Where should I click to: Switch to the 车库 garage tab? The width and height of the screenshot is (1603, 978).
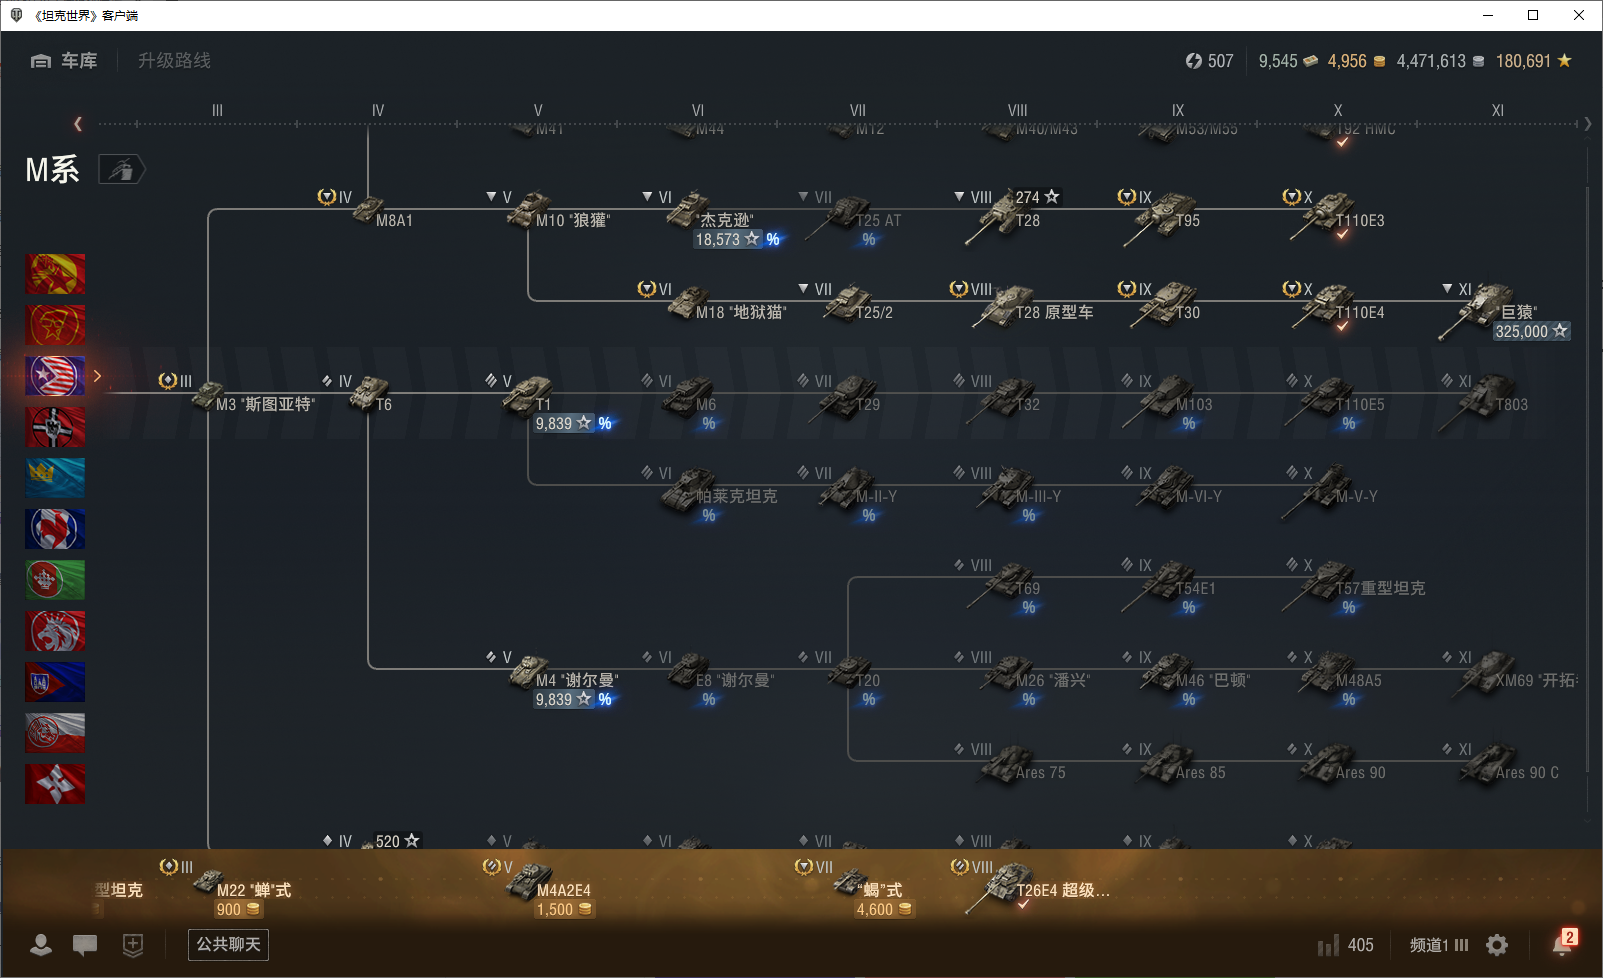pos(64,61)
